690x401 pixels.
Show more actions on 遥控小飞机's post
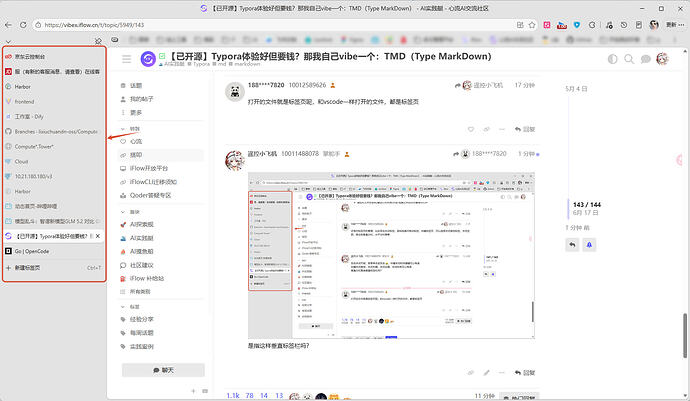pyautogui.click(x=502, y=373)
